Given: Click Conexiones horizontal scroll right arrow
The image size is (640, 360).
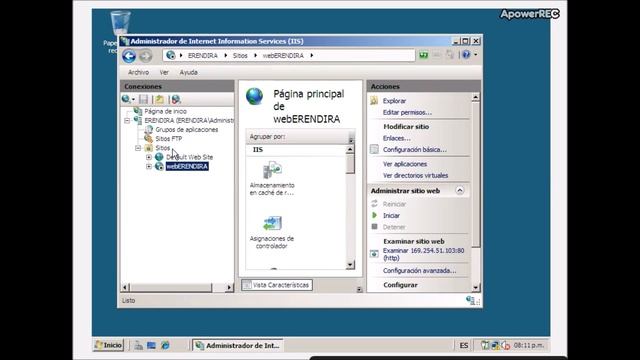Looking at the screenshot, I should click(x=229, y=287).
